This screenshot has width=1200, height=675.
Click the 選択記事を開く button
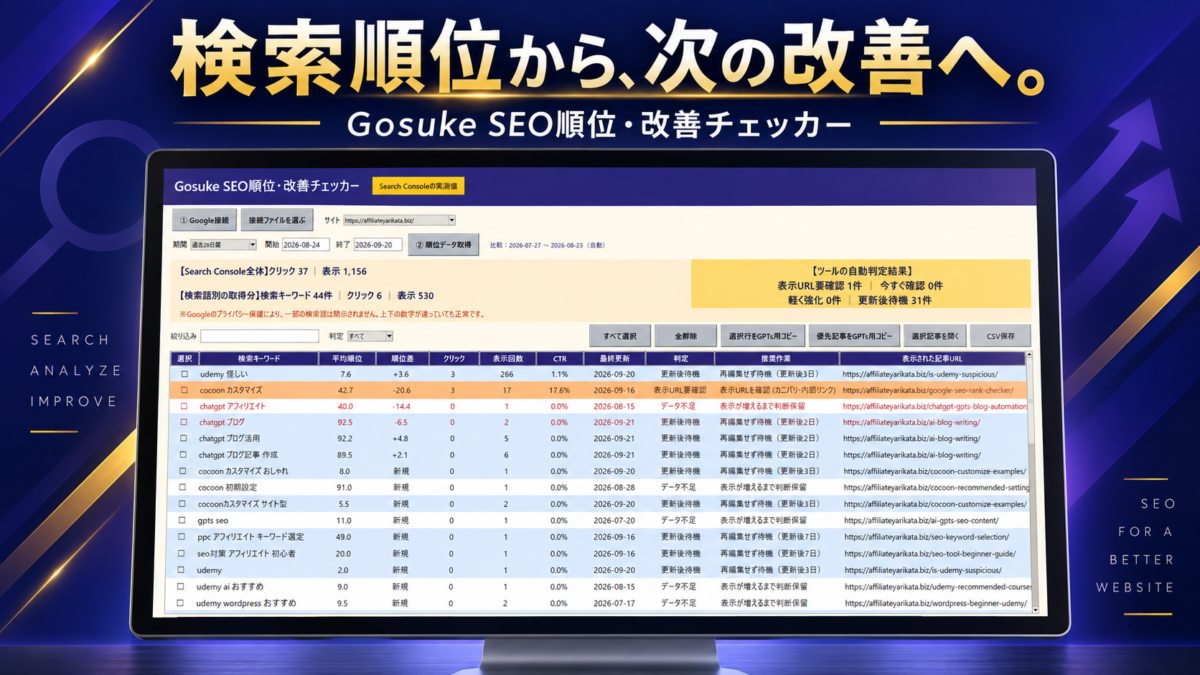click(x=935, y=336)
